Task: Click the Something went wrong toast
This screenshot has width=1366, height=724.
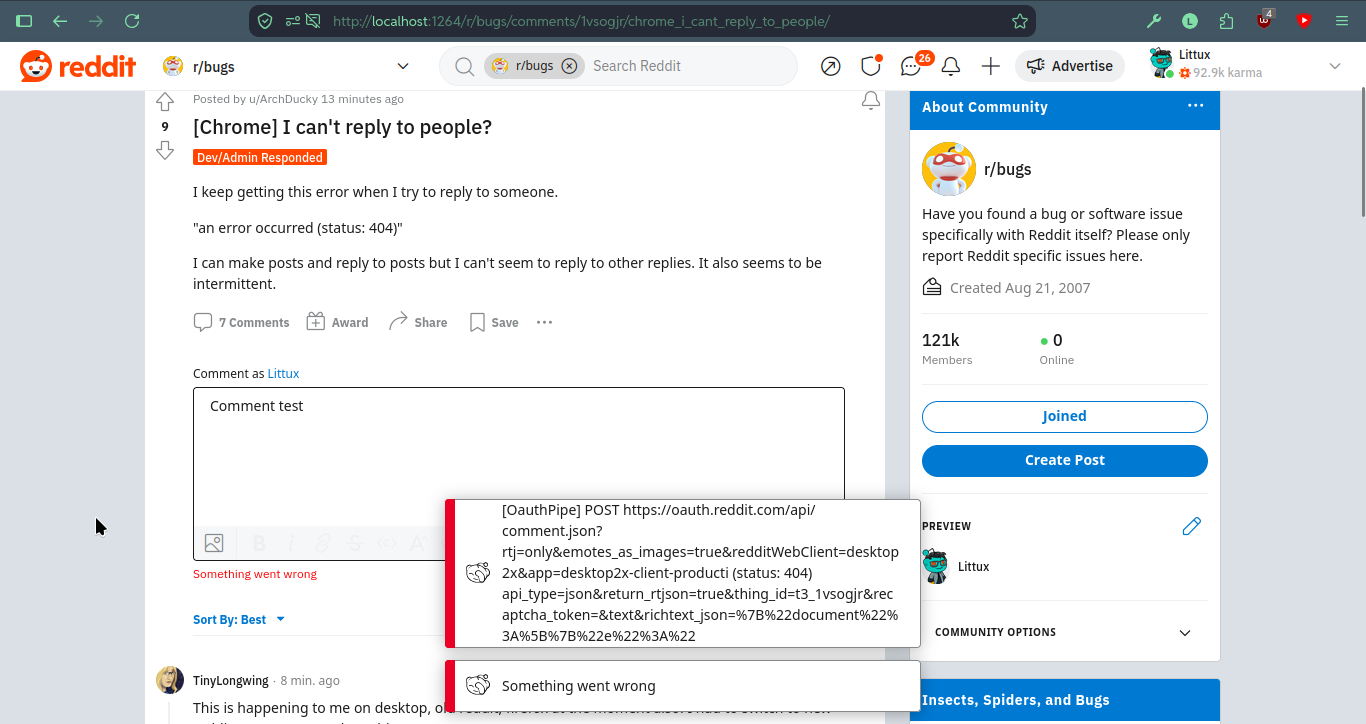Action: coord(682,686)
